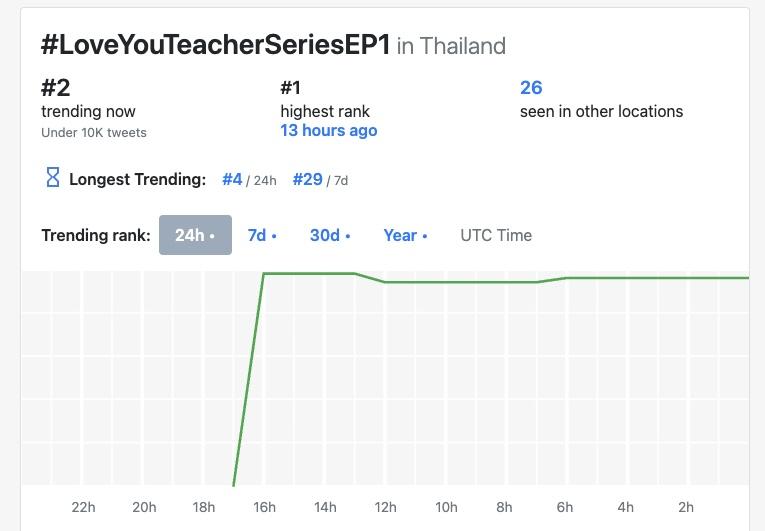Click the 26 other locations link

click(531, 88)
